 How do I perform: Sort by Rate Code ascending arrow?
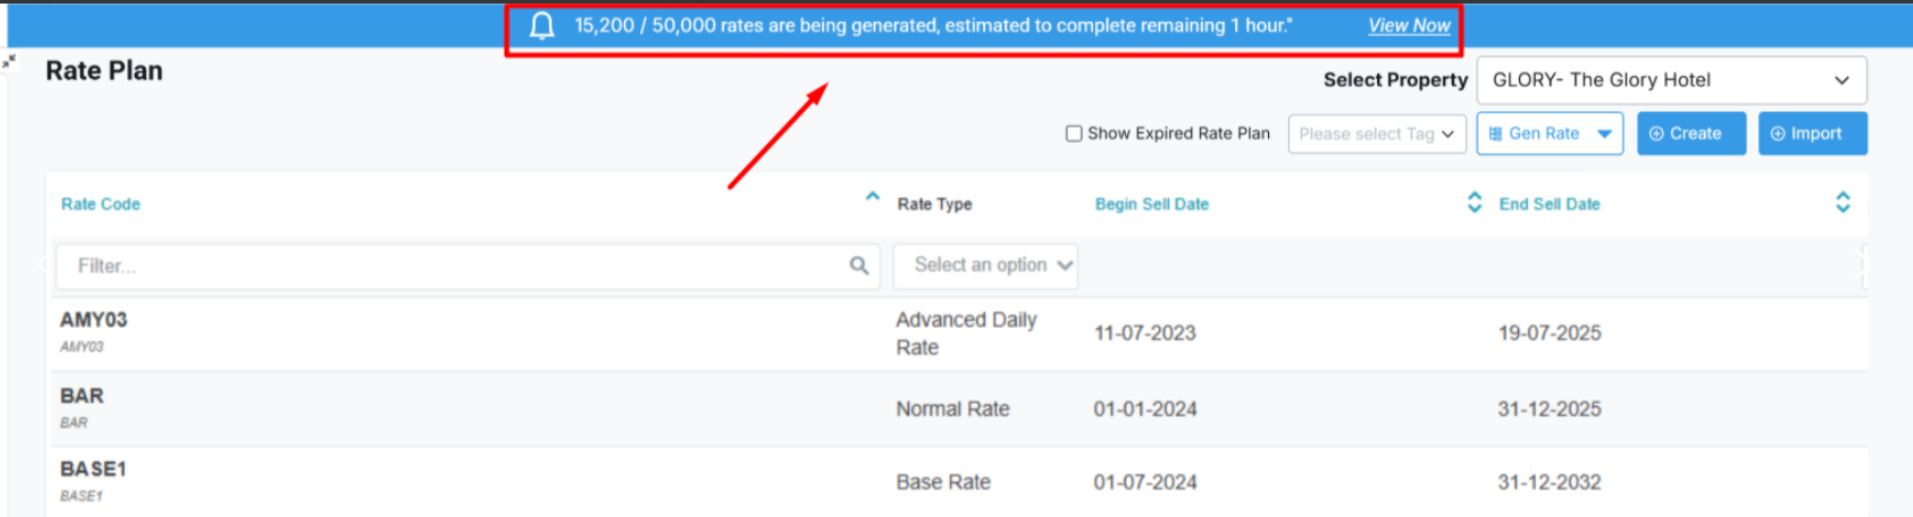[x=872, y=197]
